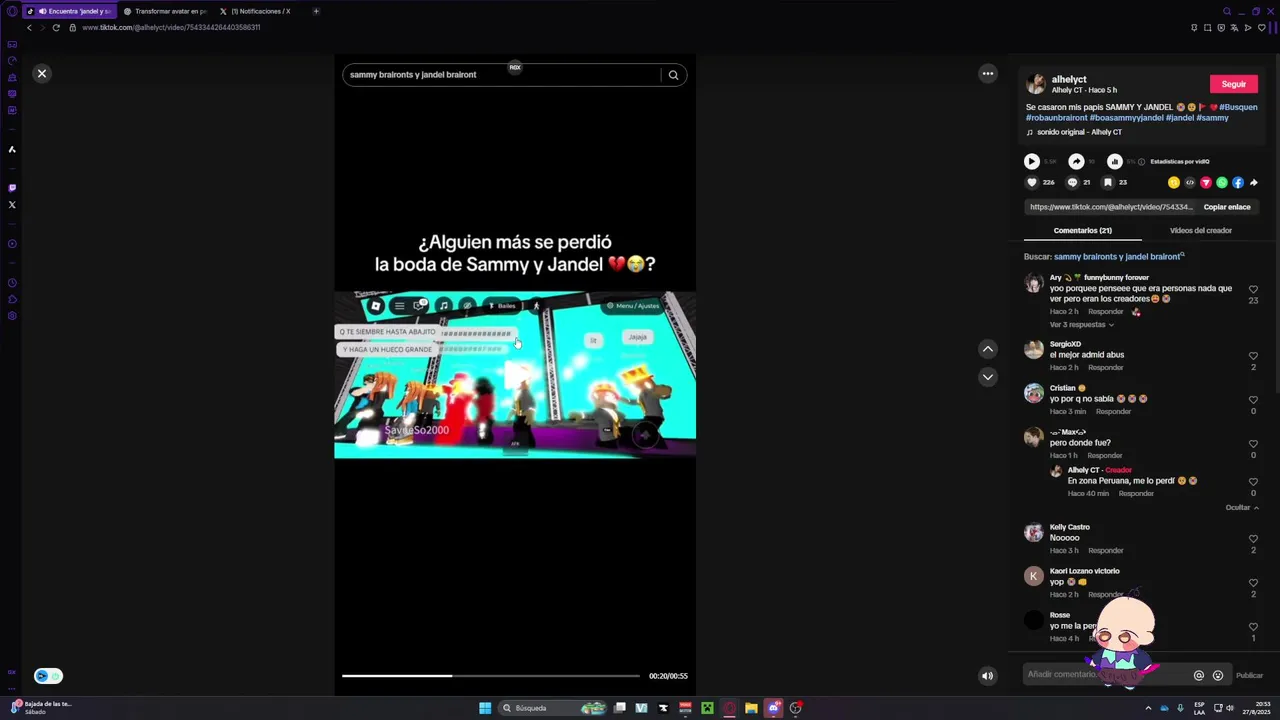
Task: Like Kelly Castro's comment heart
Action: (x=1253, y=539)
